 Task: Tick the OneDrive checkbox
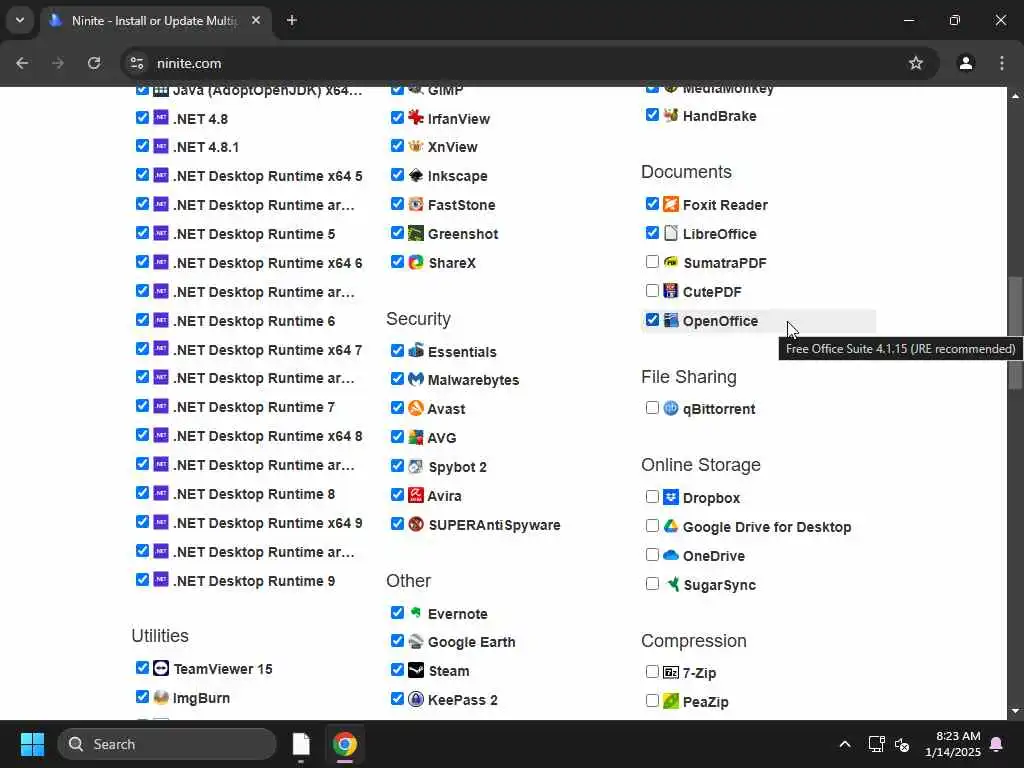652,555
